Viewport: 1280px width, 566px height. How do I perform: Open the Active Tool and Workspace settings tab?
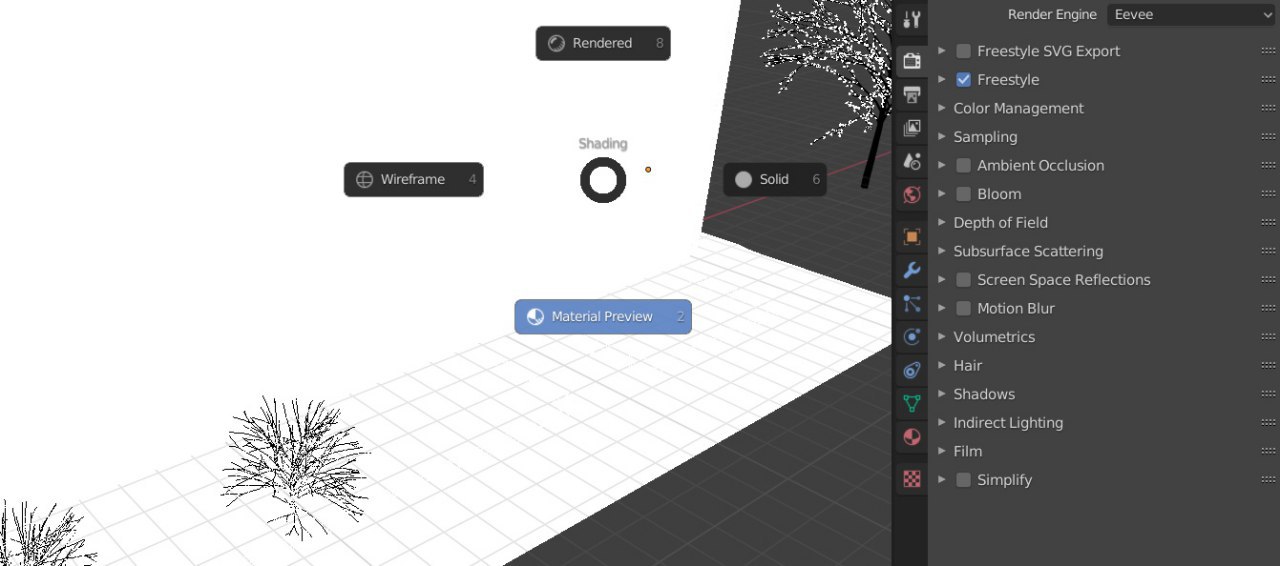[911, 20]
